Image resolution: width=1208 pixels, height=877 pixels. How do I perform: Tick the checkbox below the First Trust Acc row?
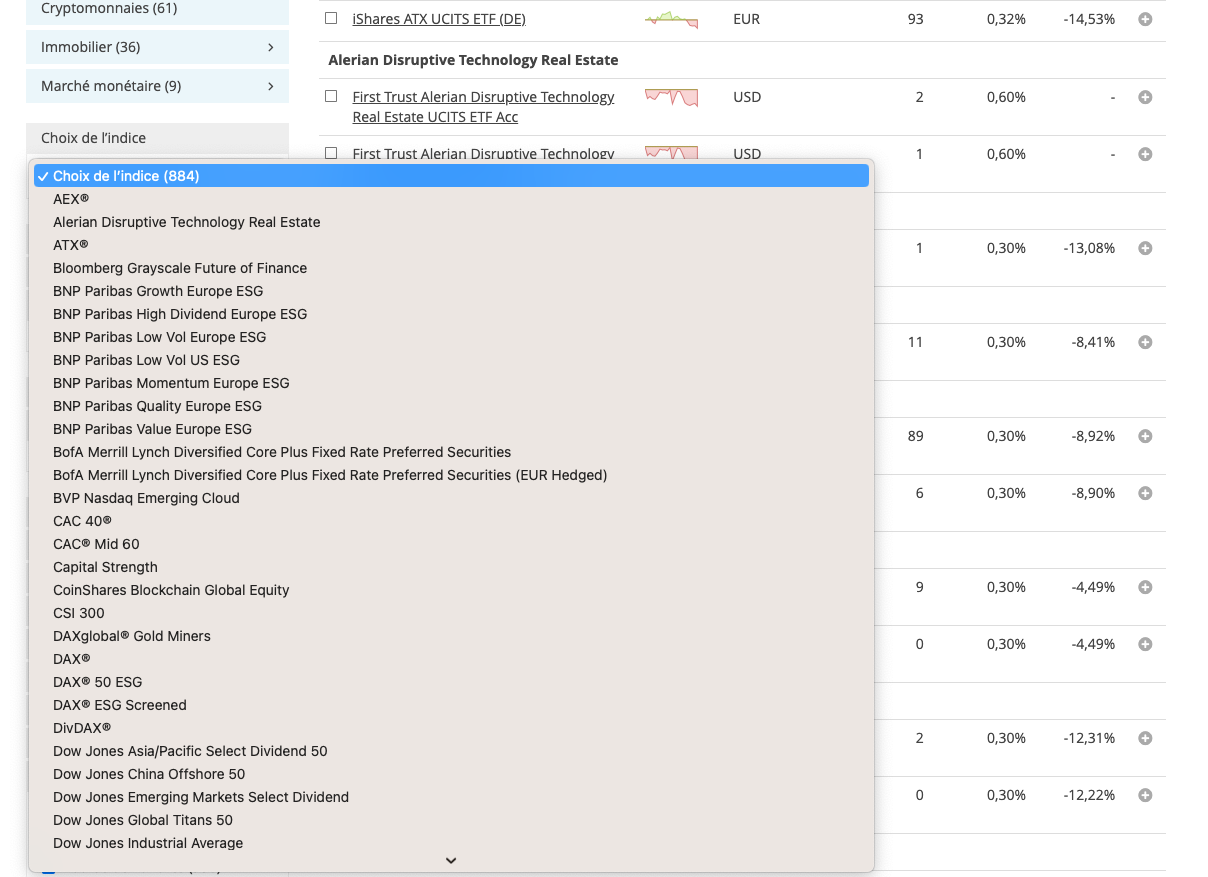pos(331,153)
